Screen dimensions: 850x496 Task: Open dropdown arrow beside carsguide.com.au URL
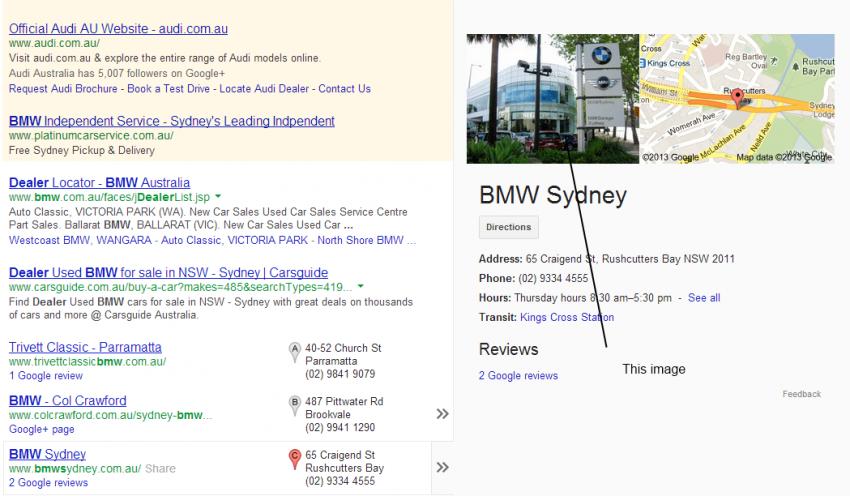point(360,286)
